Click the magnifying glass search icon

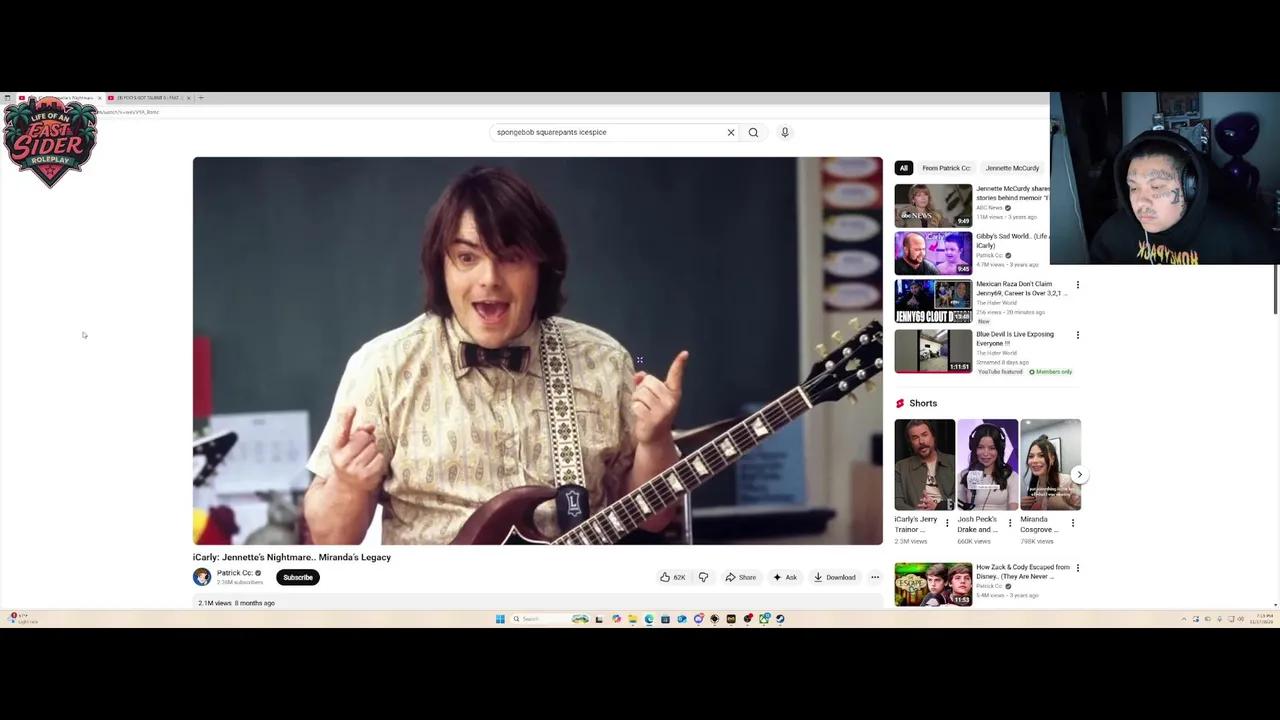coord(754,132)
